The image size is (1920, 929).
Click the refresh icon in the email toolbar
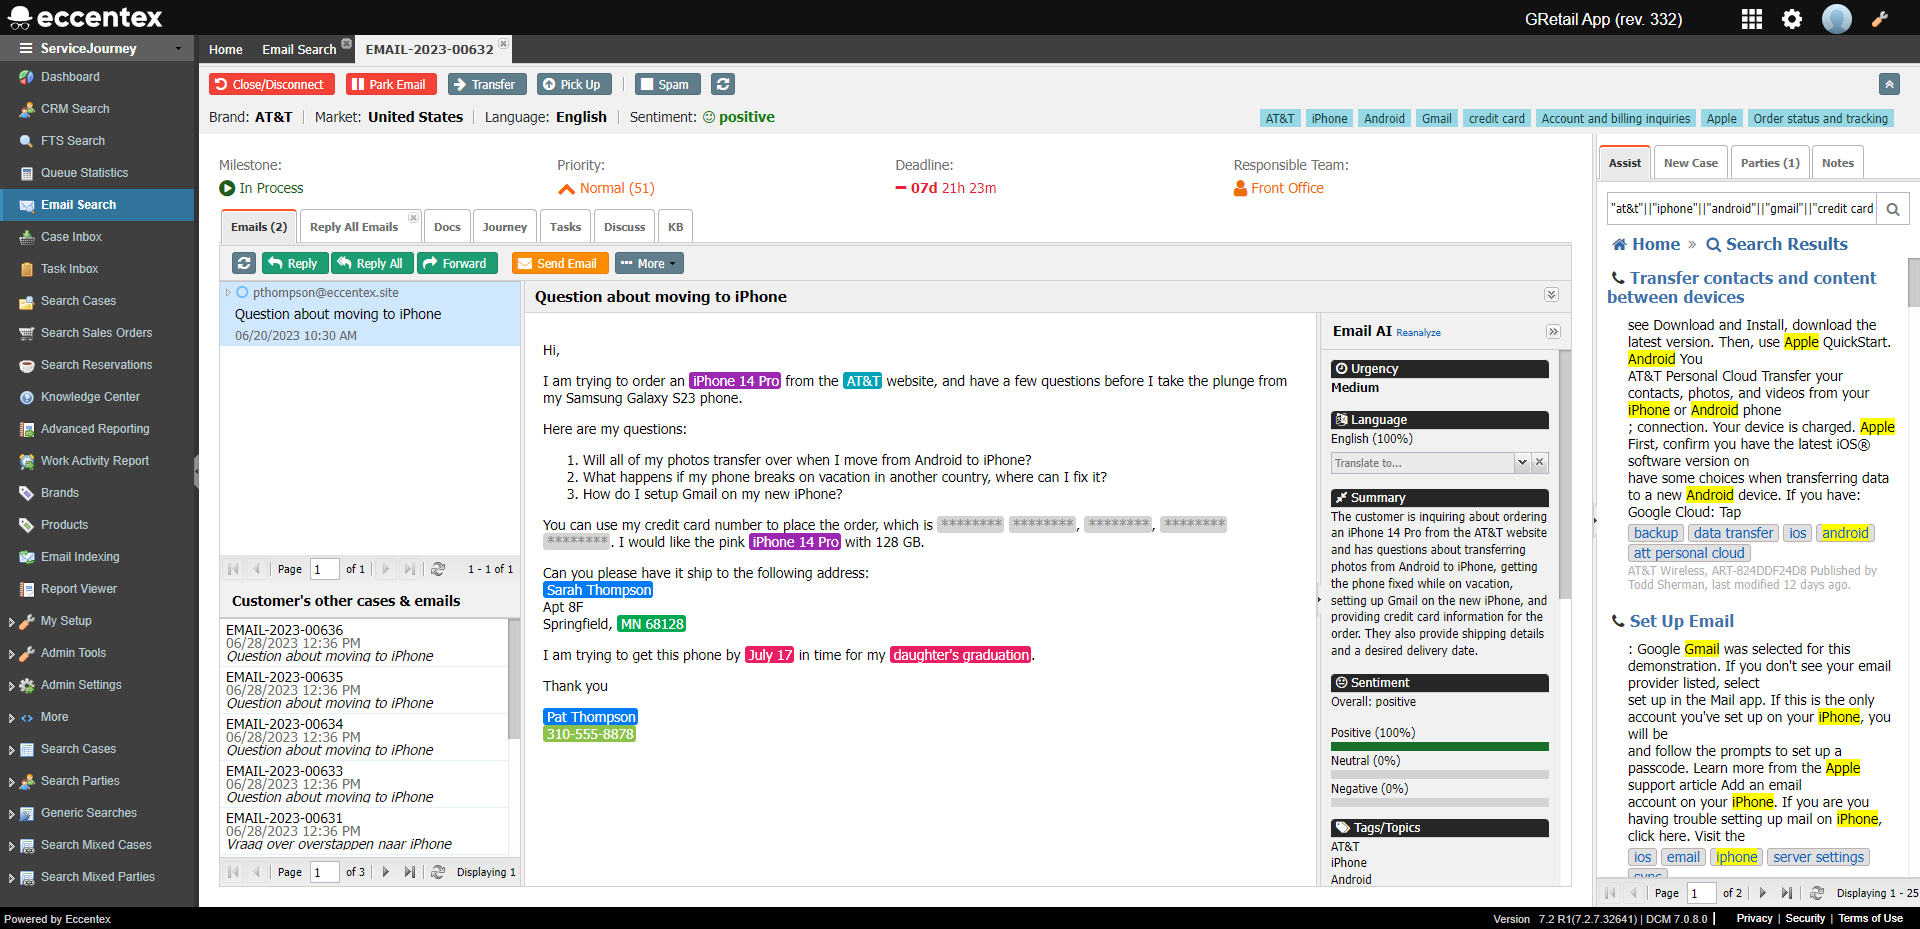coord(243,262)
